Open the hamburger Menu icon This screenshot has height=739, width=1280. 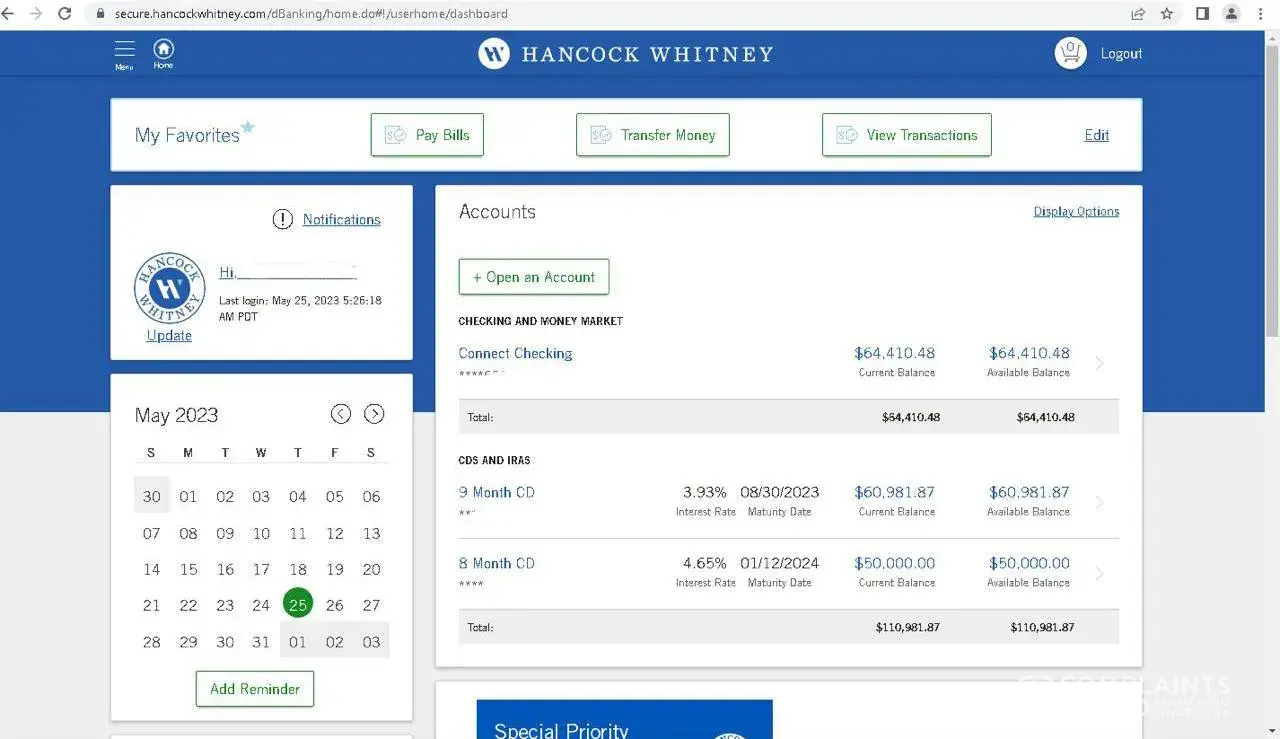click(124, 54)
